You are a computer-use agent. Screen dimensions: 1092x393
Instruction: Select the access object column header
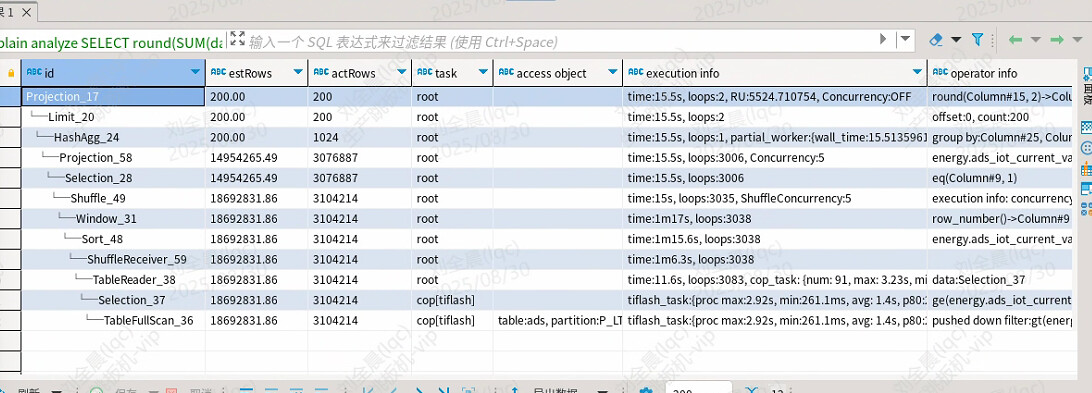(558, 72)
